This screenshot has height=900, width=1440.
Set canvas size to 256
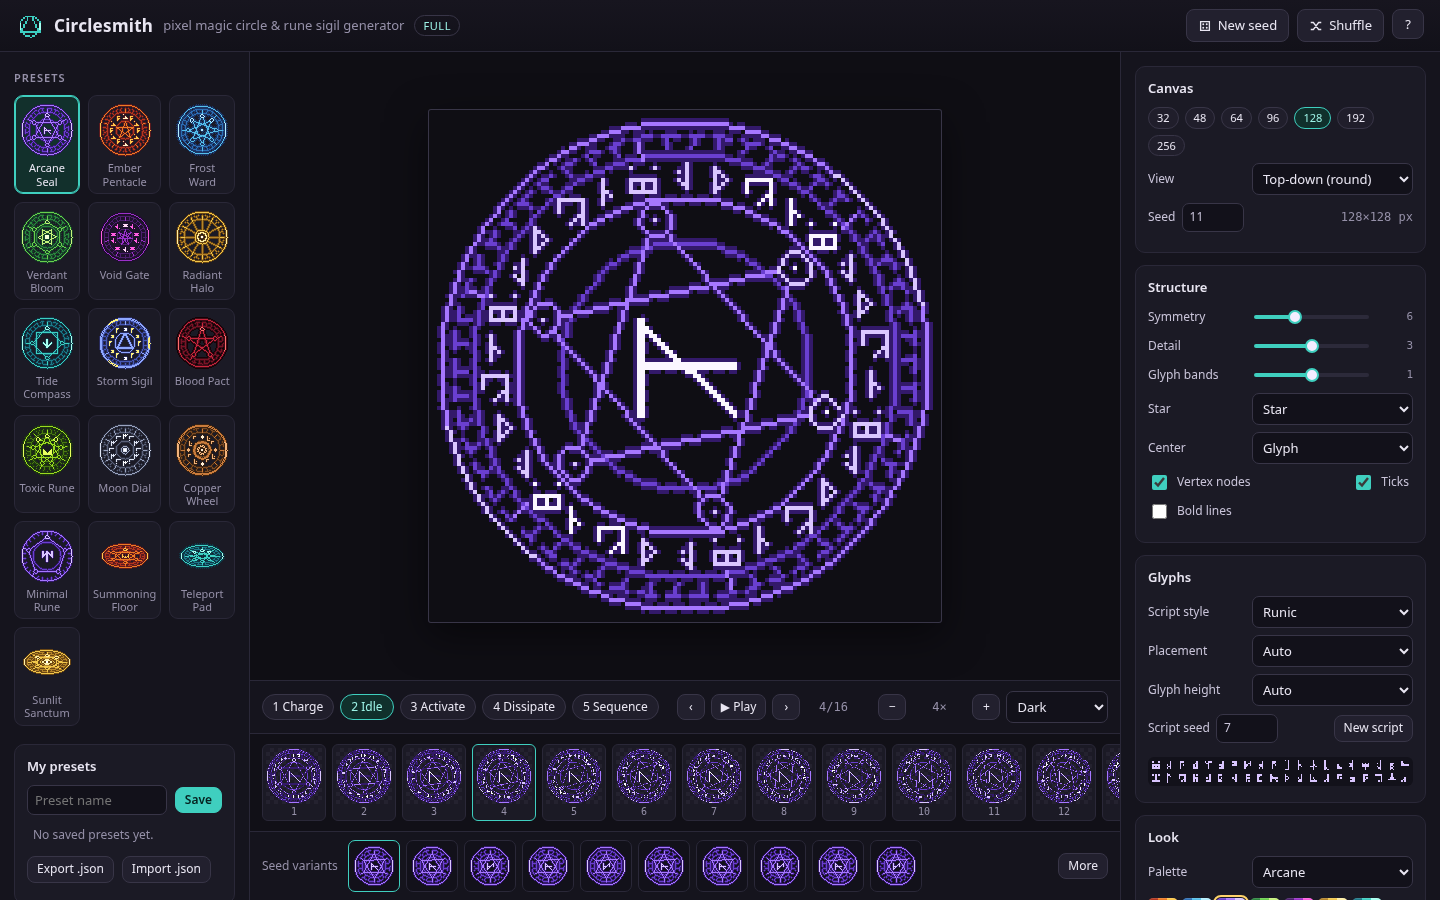1166,146
